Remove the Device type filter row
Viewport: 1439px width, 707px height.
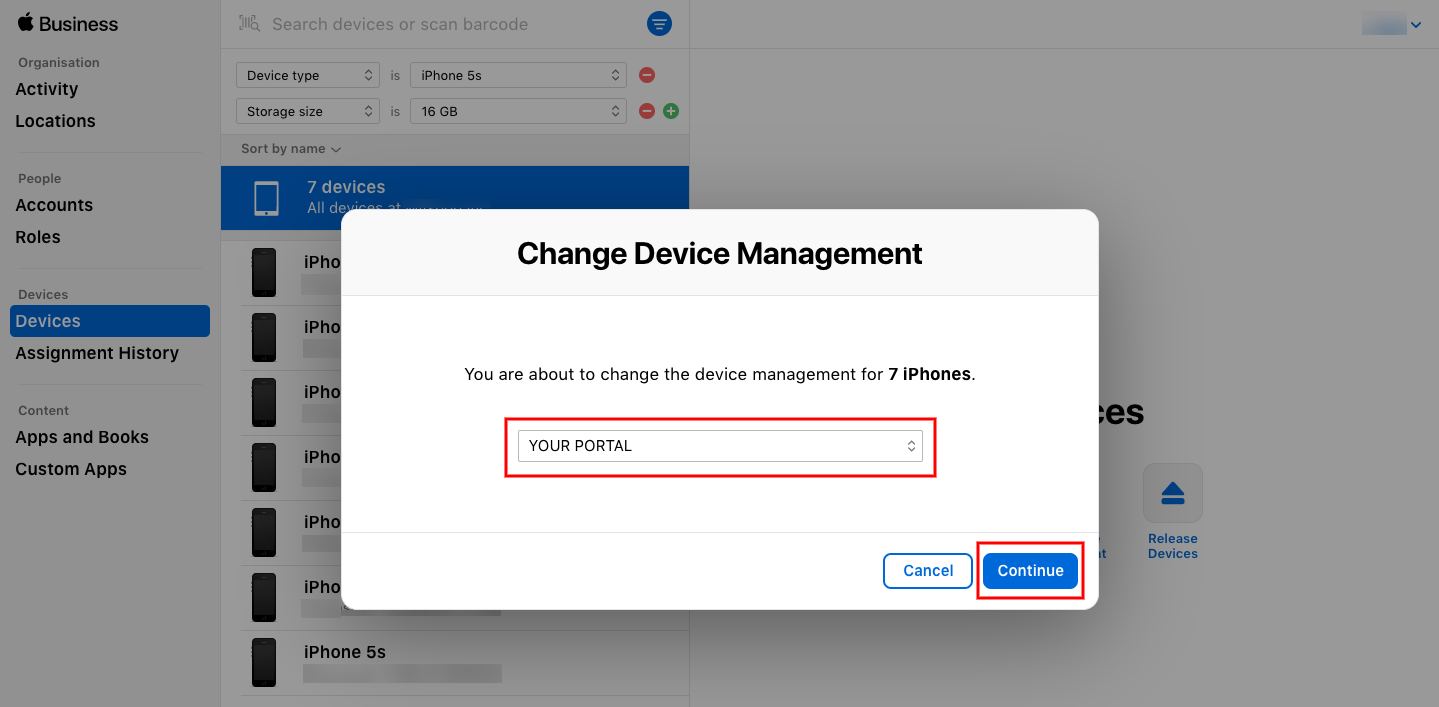[647, 75]
